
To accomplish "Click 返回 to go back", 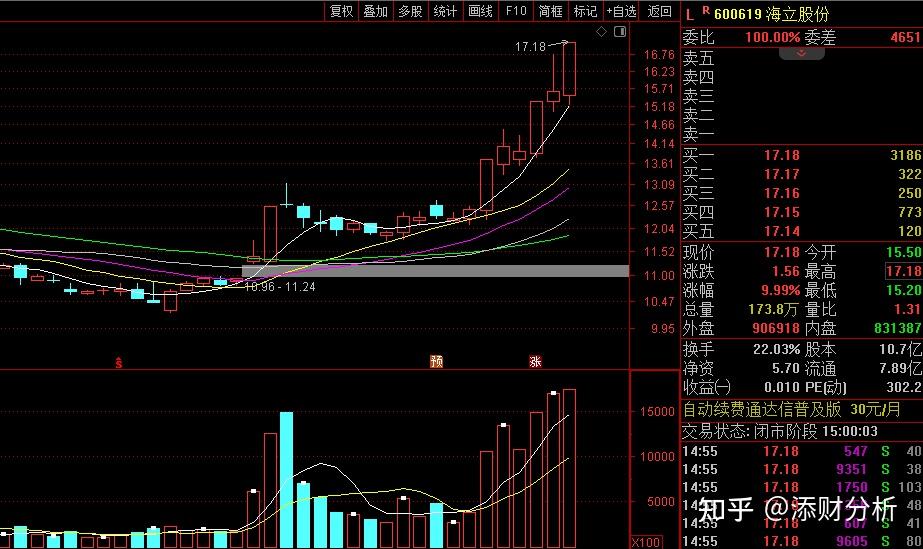I will pos(660,11).
